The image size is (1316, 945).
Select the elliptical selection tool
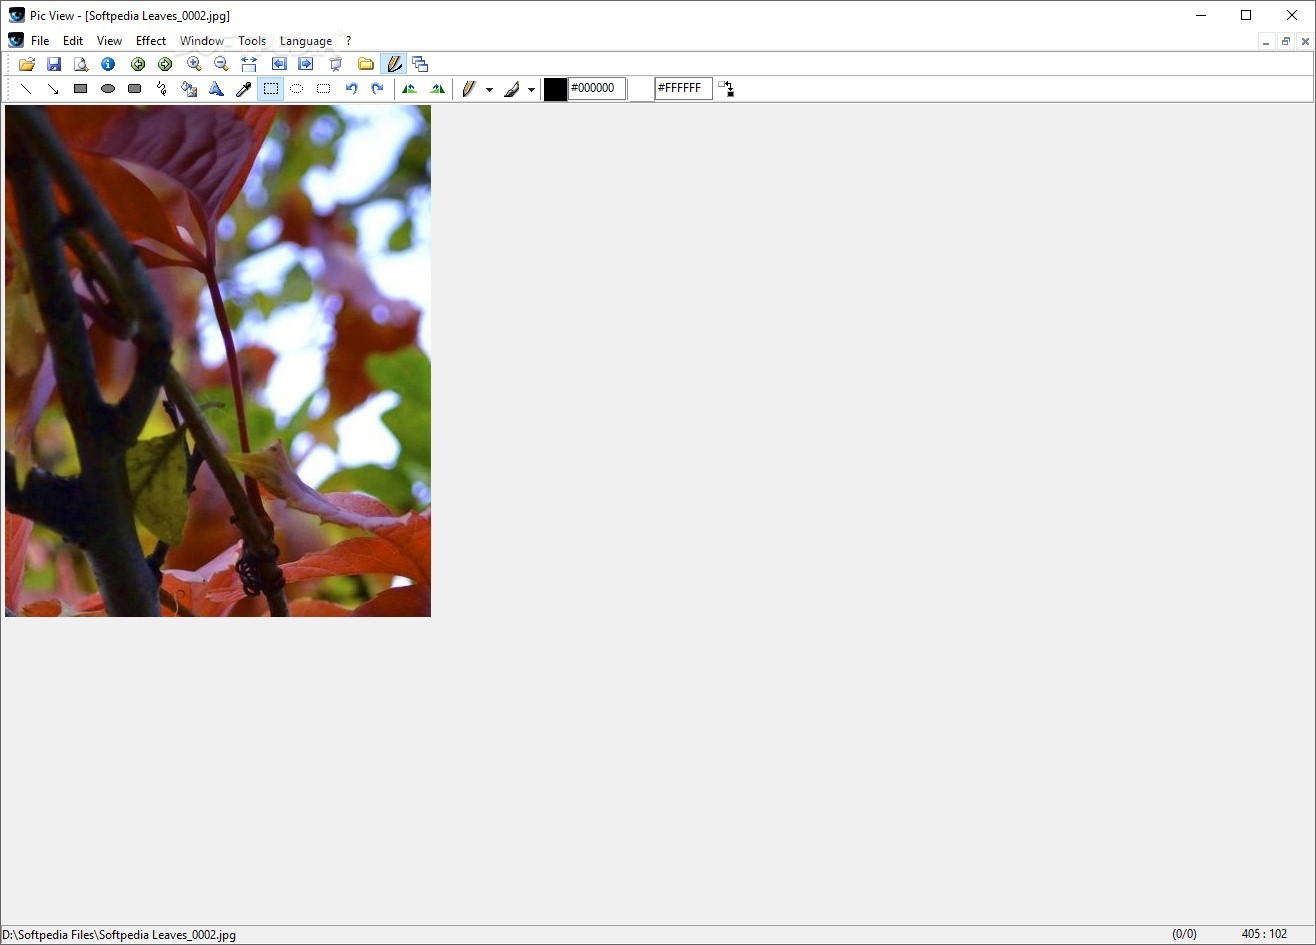tap(297, 89)
